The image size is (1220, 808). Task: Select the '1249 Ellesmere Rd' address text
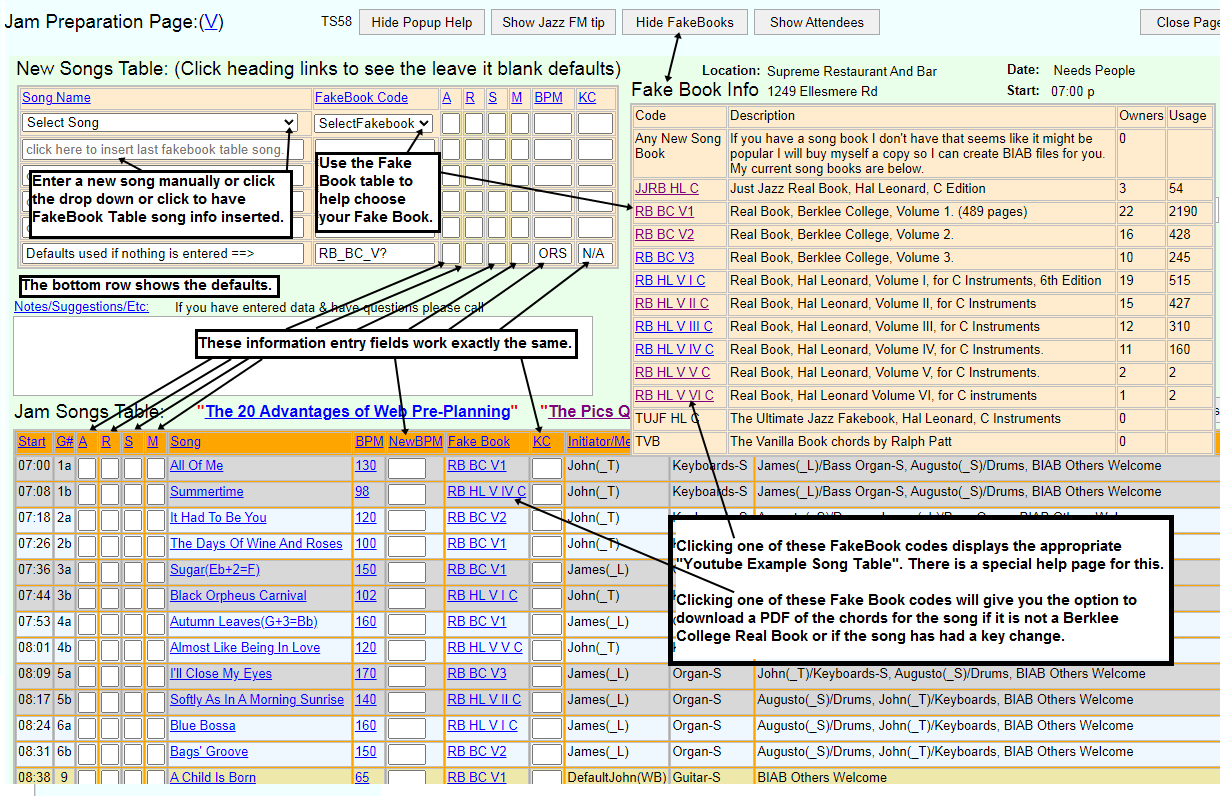click(822, 92)
